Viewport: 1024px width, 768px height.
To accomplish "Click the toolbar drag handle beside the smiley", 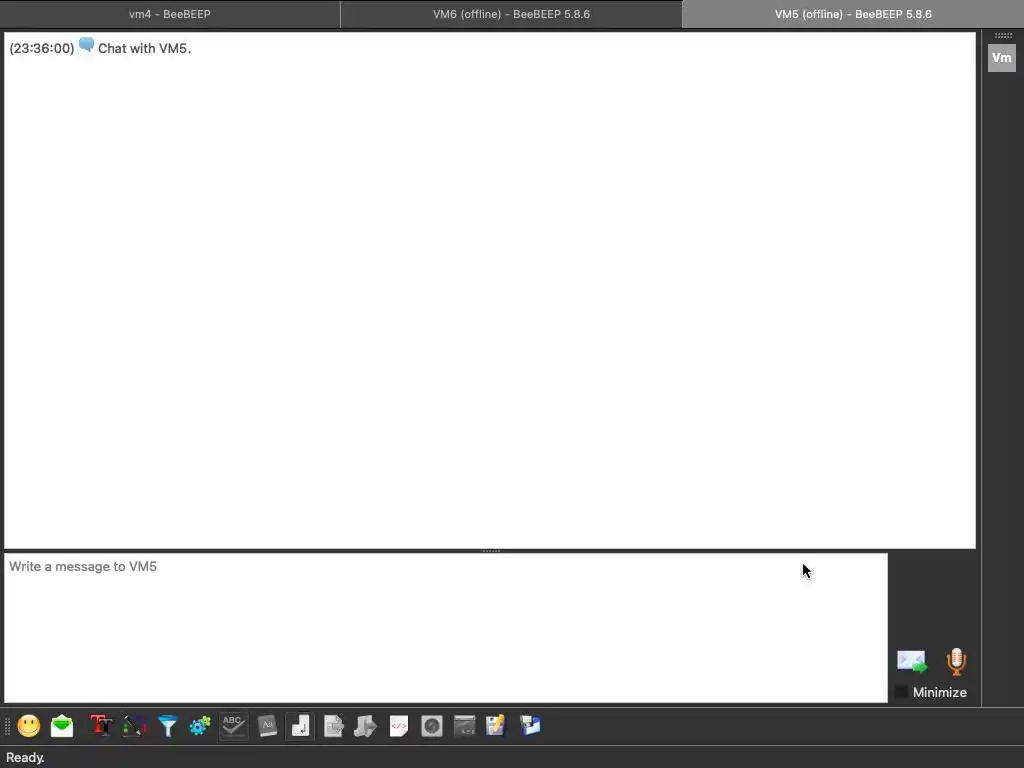I will tap(8, 726).
